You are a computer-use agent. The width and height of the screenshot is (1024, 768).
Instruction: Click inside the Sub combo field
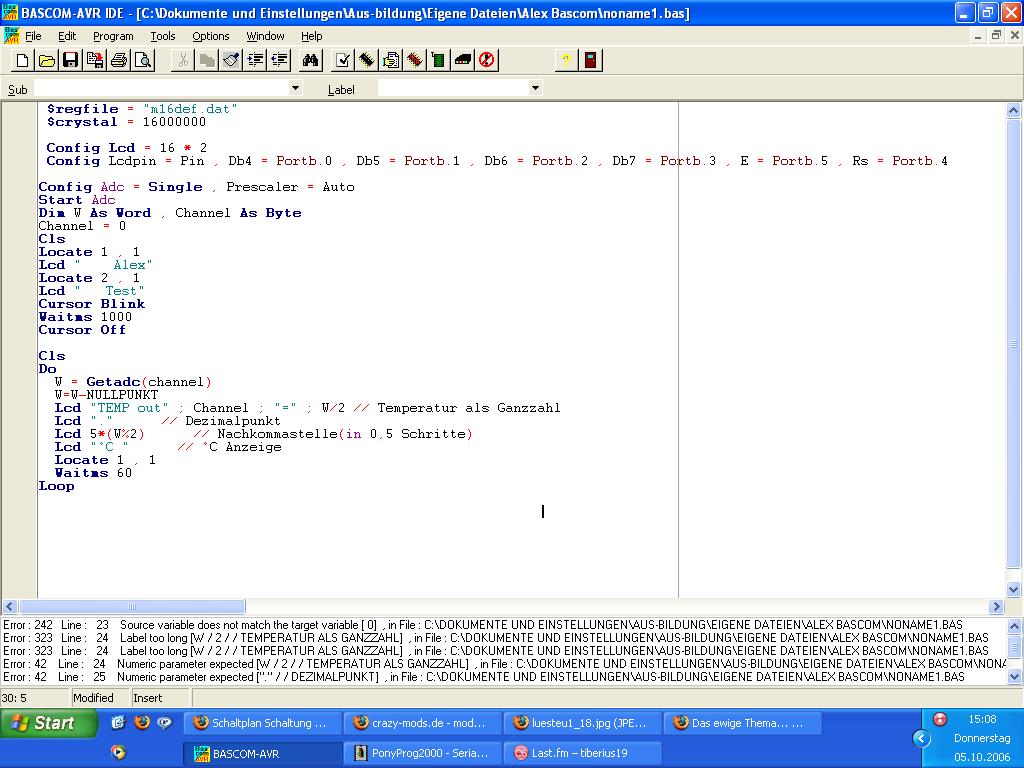point(161,88)
